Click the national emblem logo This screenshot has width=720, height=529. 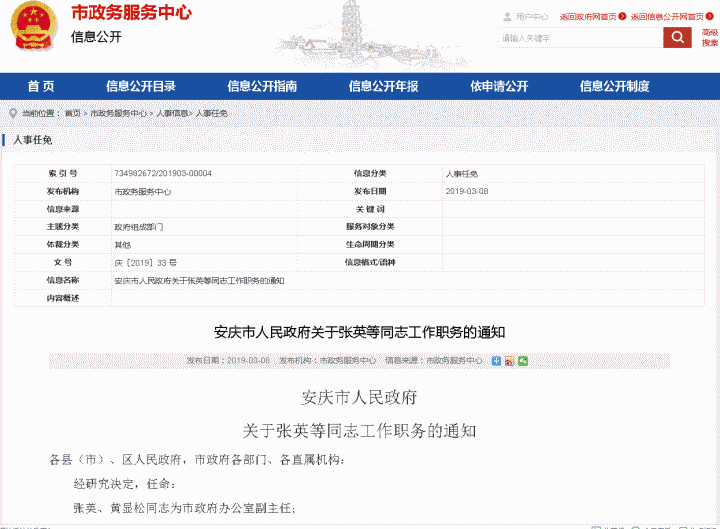pos(33,27)
